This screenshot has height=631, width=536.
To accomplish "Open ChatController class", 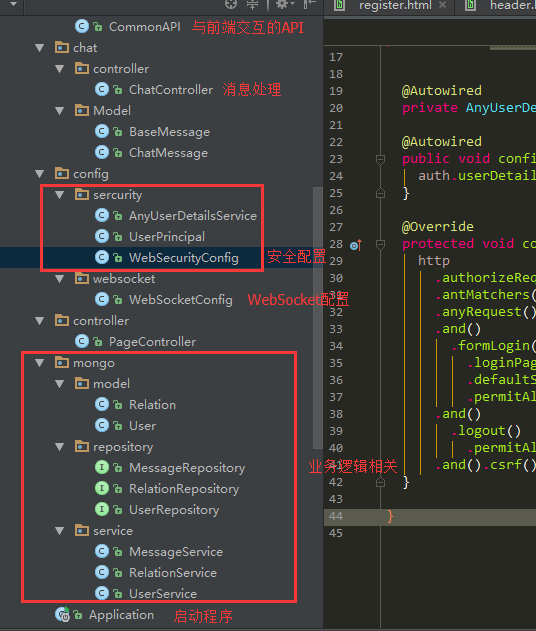I will pos(171,90).
